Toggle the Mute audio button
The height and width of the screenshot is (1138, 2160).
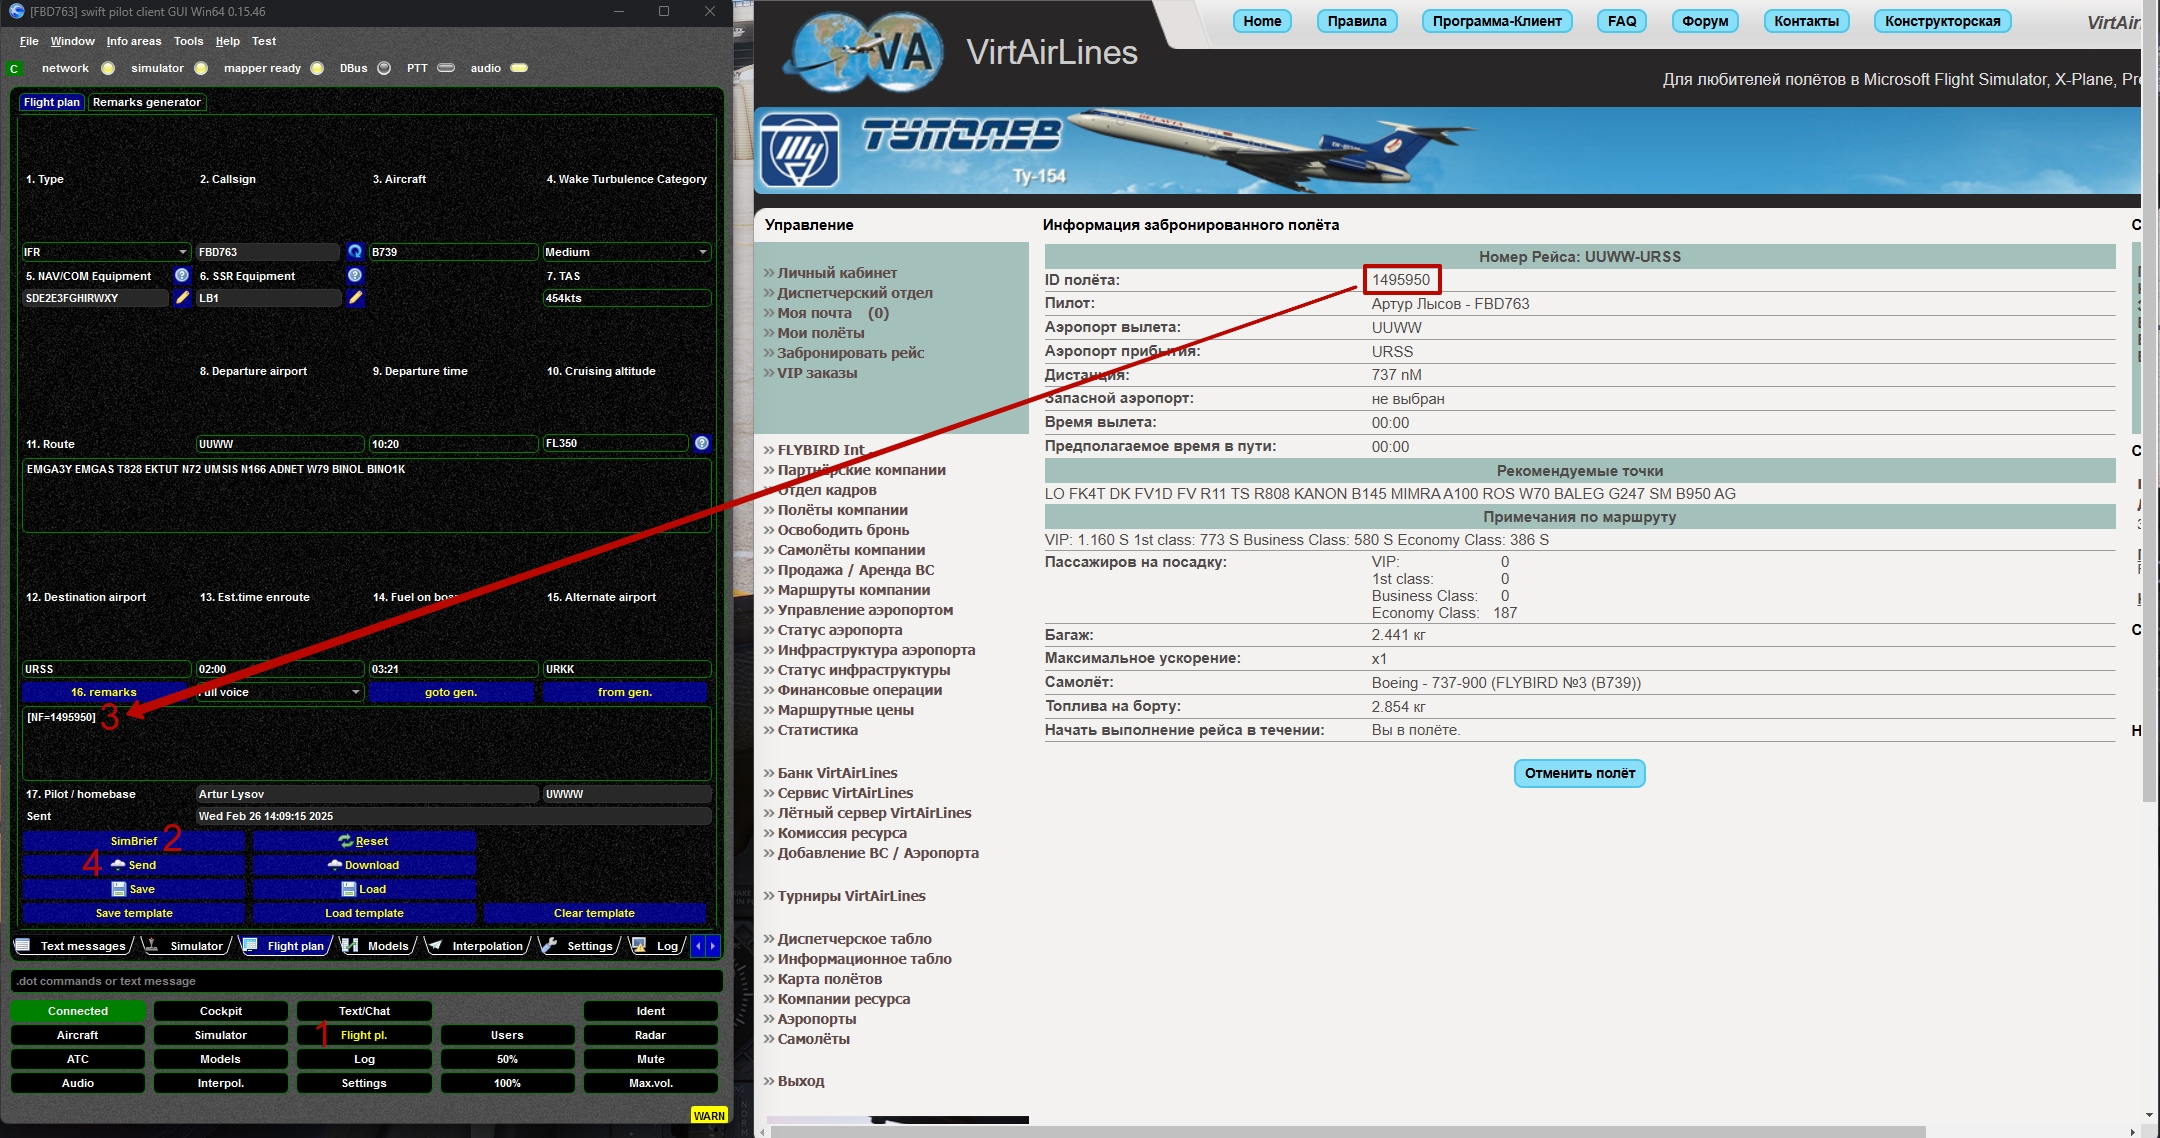tap(651, 1059)
